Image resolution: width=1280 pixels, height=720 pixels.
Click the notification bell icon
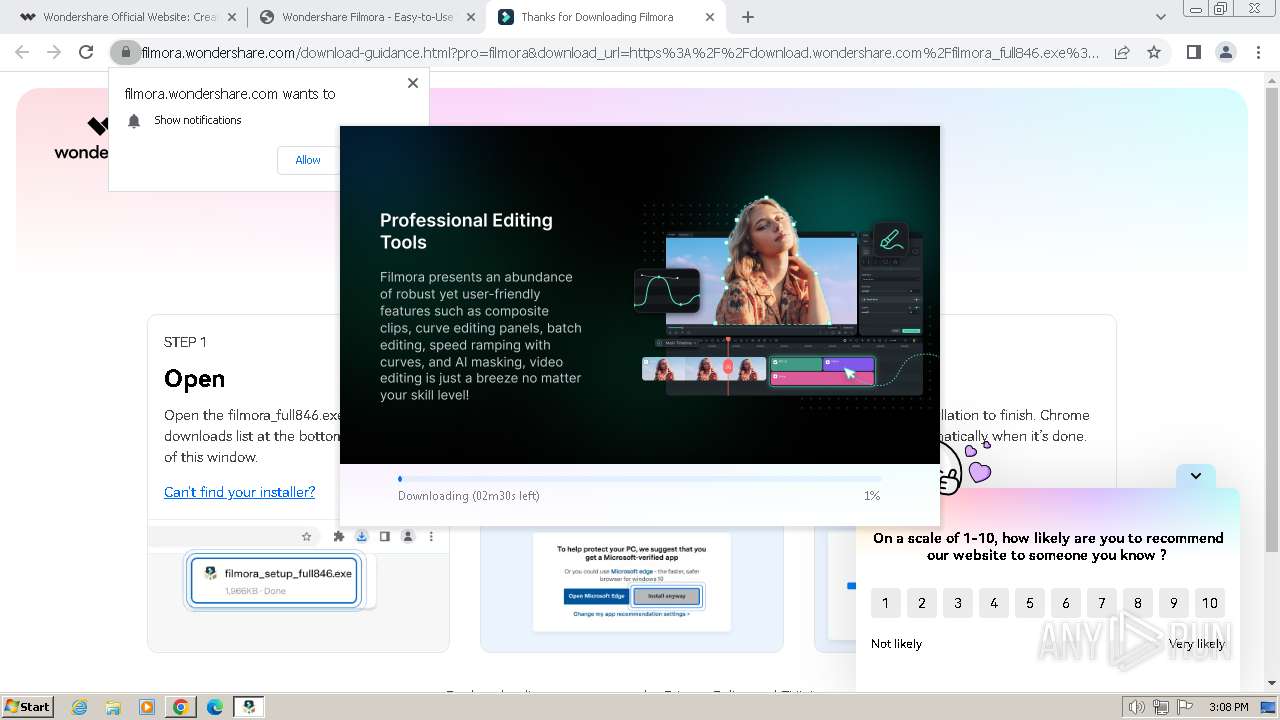pyautogui.click(x=134, y=120)
